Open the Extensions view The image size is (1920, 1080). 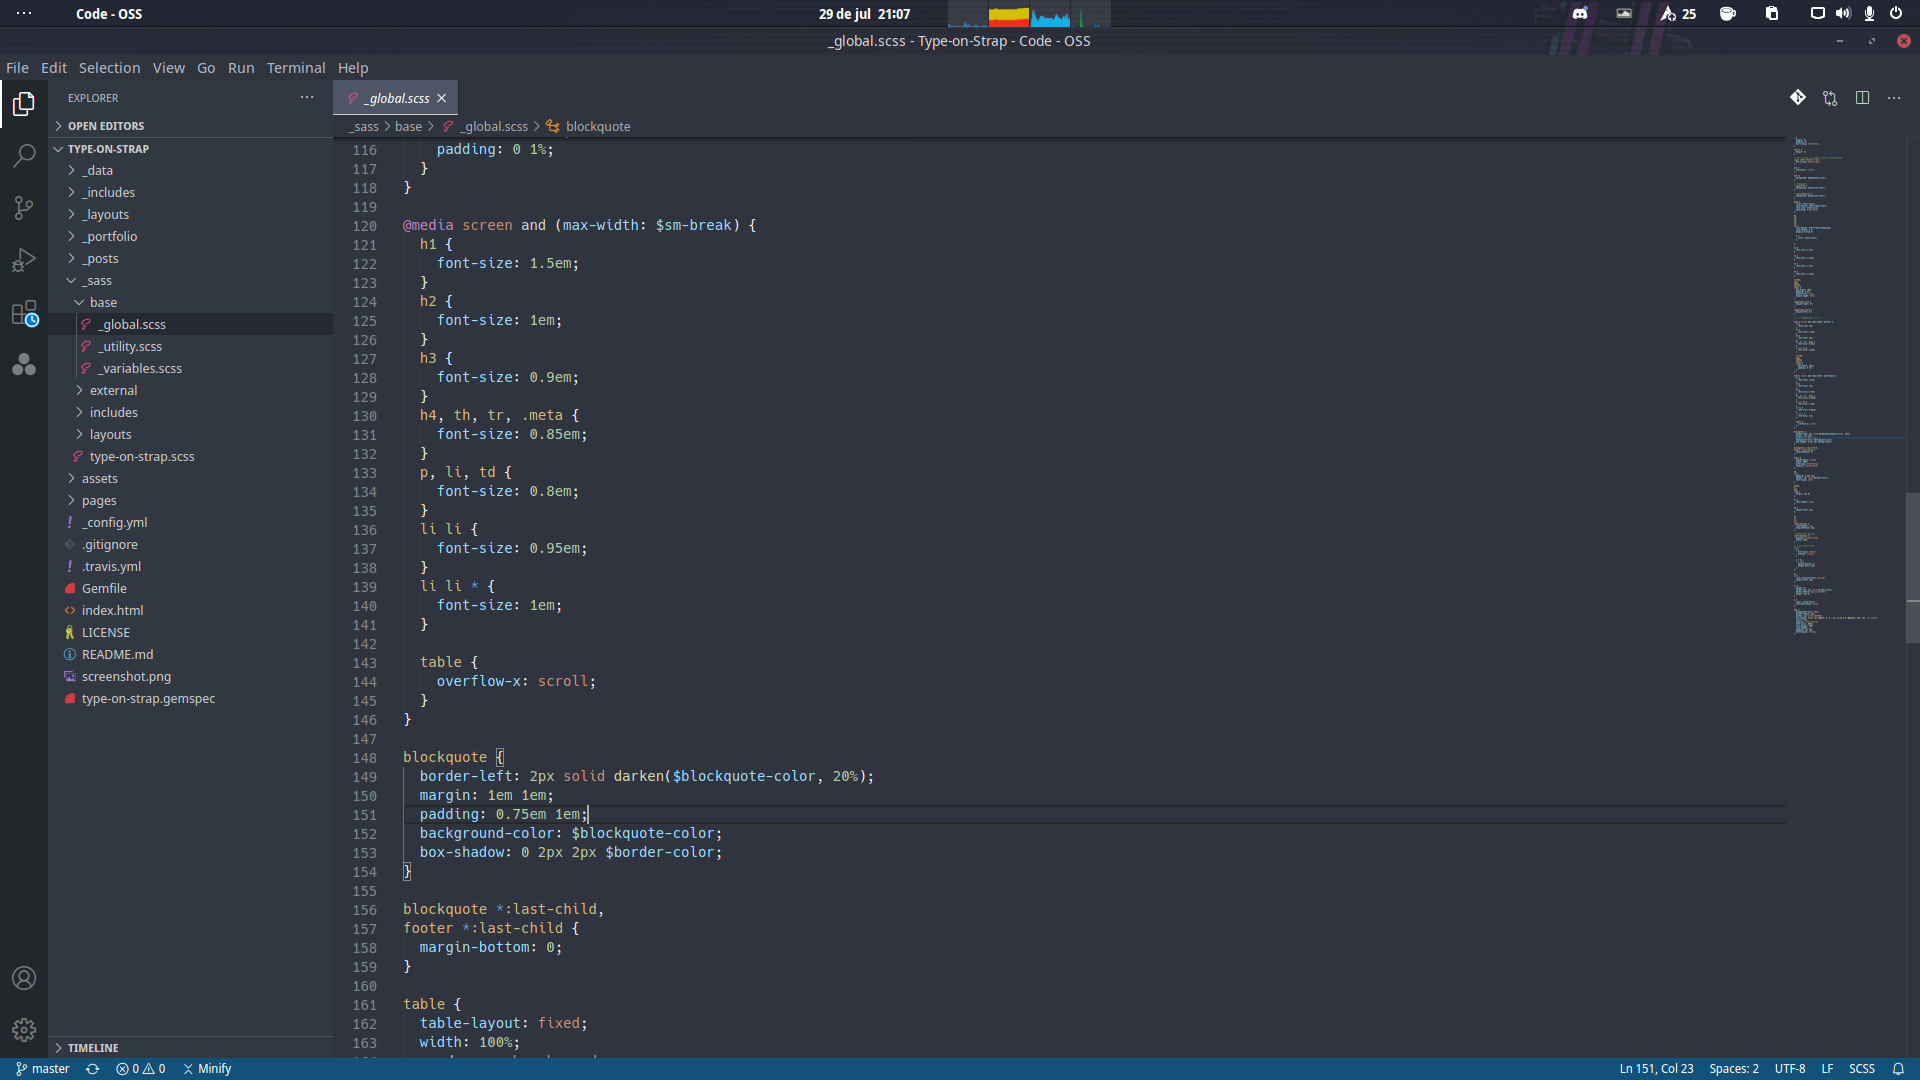pos(24,313)
